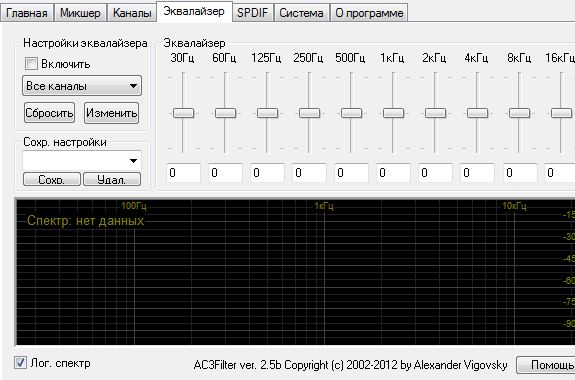This screenshot has height=380, width=575.
Task: Click the 8кГц band slider handle
Action: pos(519,113)
